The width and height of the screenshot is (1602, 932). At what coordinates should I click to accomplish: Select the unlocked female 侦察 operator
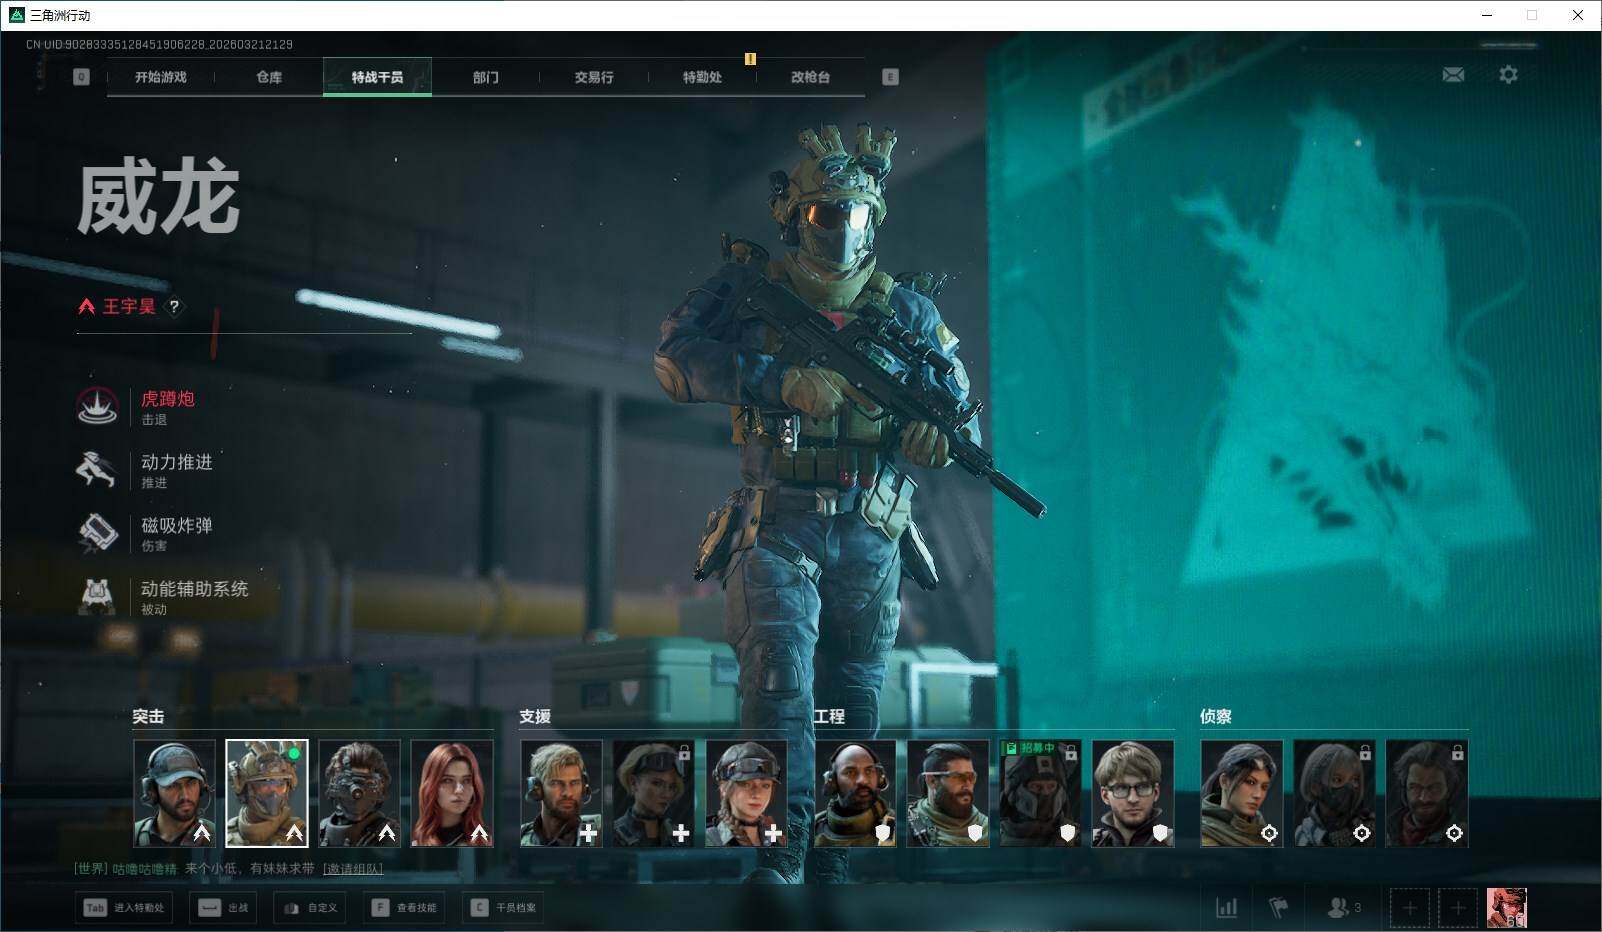pyautogui.click(x=1242, y=794)
